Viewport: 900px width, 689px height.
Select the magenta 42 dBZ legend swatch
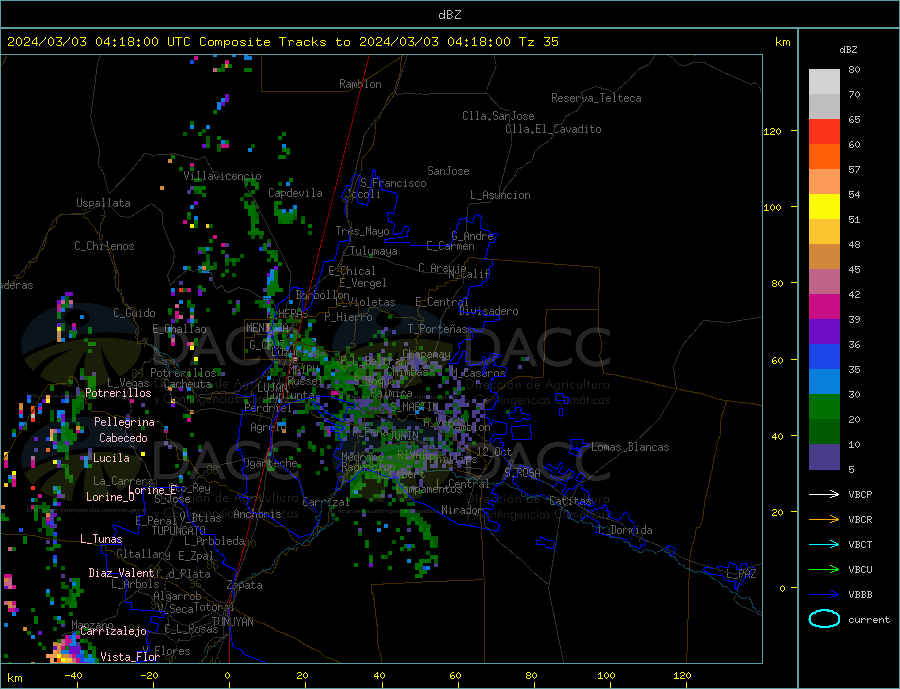pos(824,307)
